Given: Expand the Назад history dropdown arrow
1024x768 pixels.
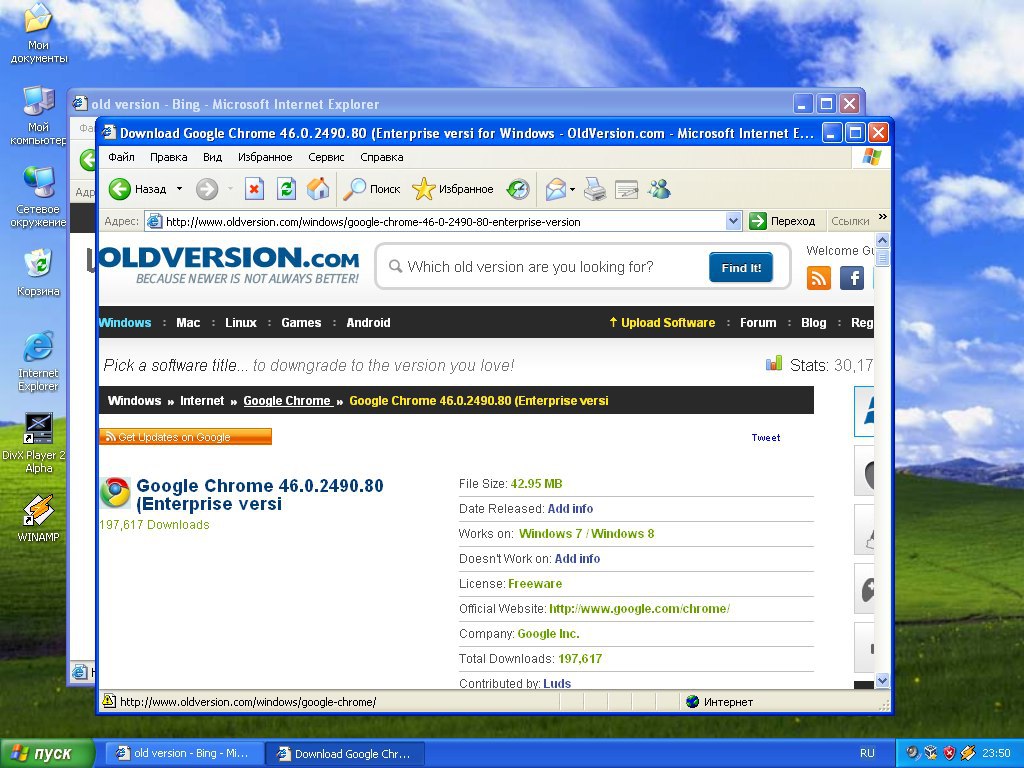Looking at the screenshot, I should pos(180,189).
